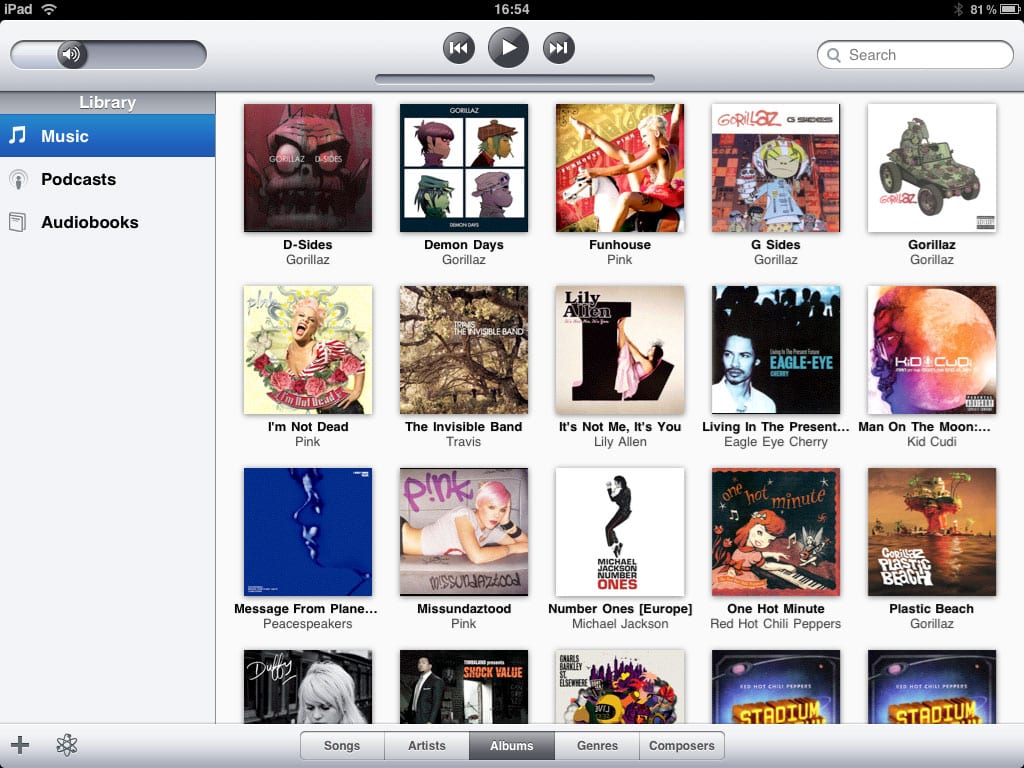
Task: Open the Gorillaz self-titled album cover
Action: coord(932,168)
